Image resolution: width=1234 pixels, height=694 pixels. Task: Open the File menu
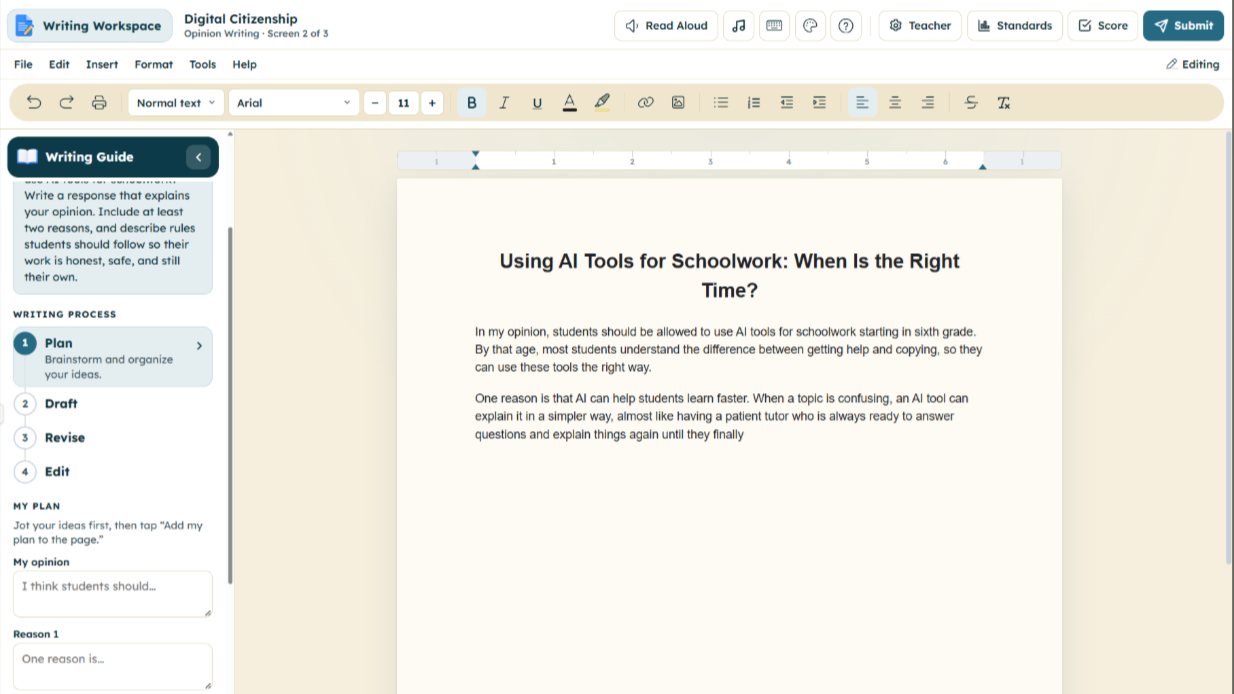(23, 64)
